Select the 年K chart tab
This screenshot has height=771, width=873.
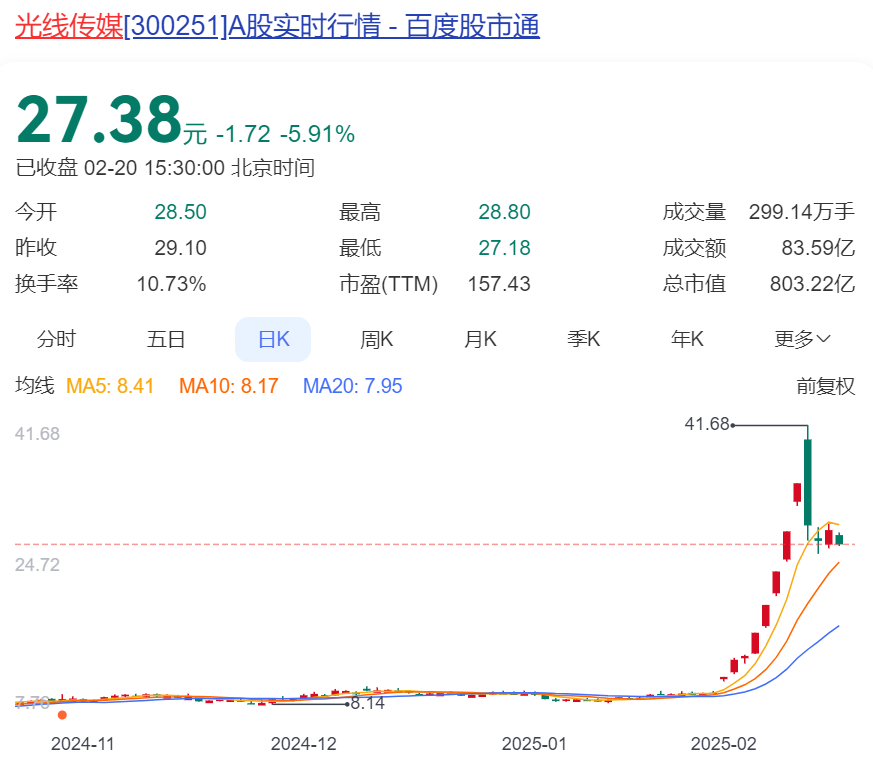click(x=687, y=339)
